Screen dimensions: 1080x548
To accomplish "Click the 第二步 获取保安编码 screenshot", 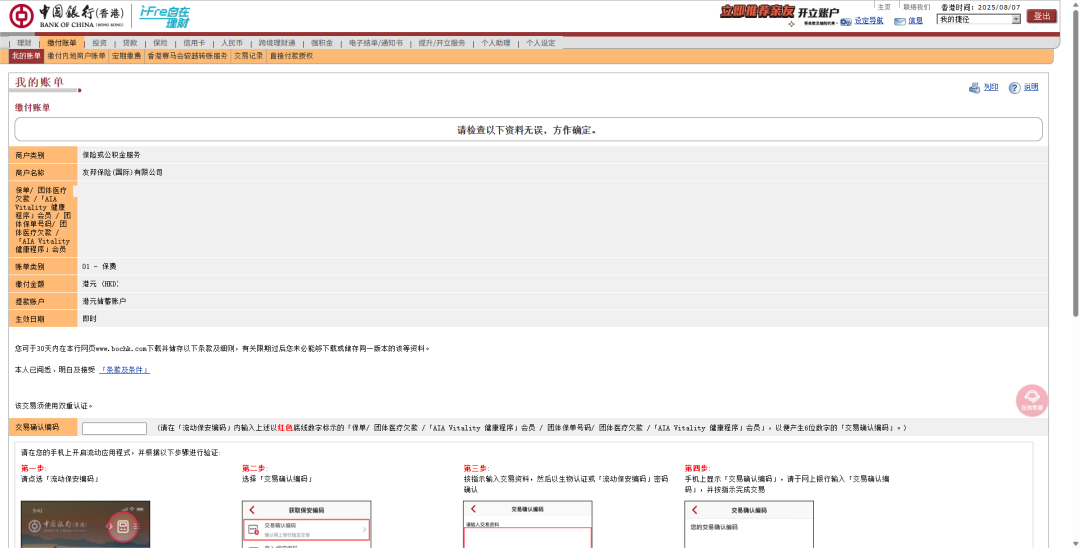I will tap(307, 525).
